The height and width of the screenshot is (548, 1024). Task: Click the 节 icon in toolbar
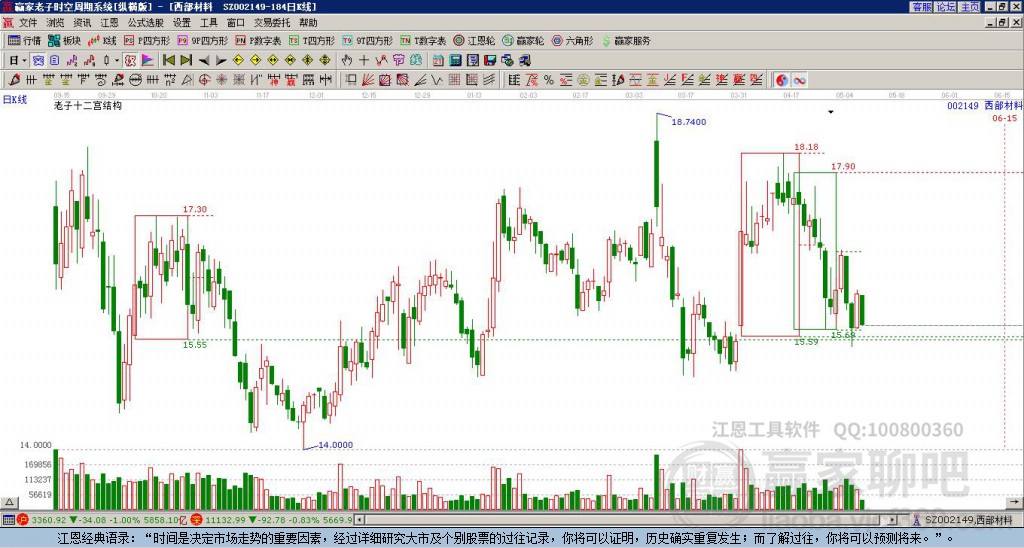398,60
